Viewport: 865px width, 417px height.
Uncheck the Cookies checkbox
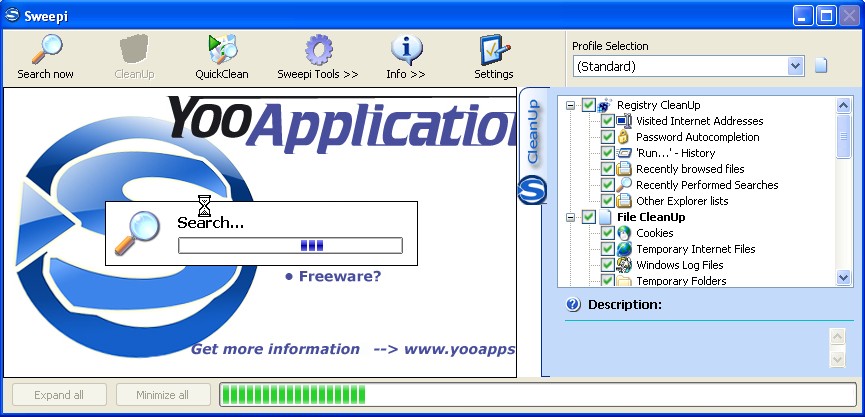tap(607, 233)
